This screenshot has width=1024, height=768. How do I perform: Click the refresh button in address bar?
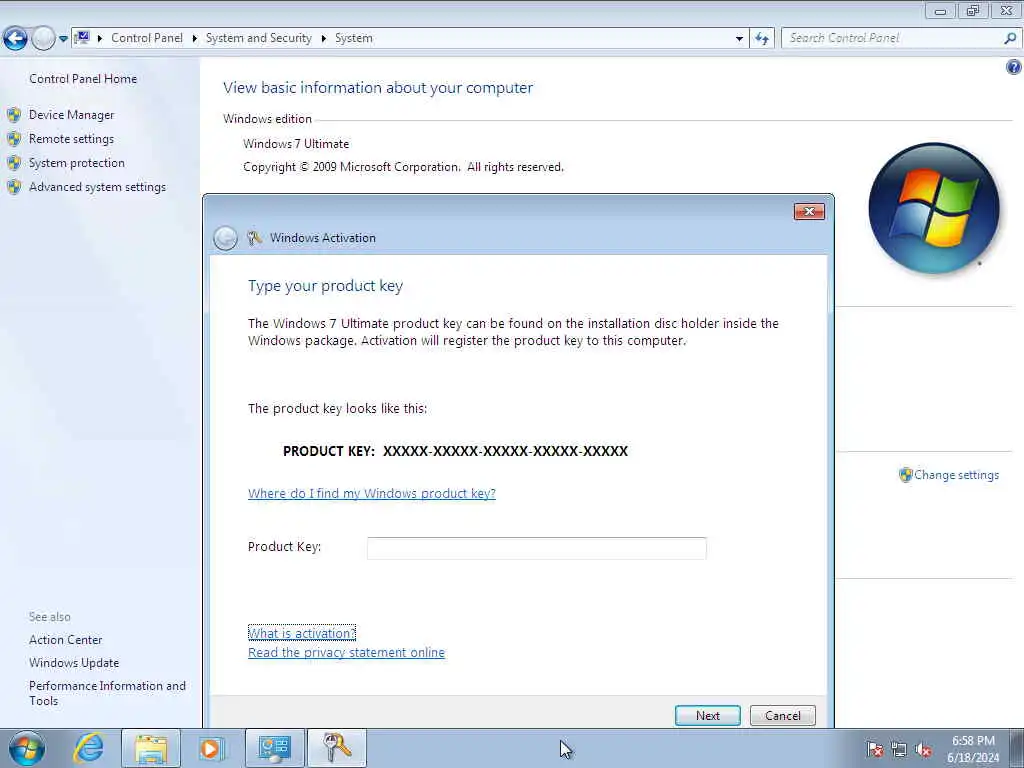pyautogui.click(x=762, y=39)
